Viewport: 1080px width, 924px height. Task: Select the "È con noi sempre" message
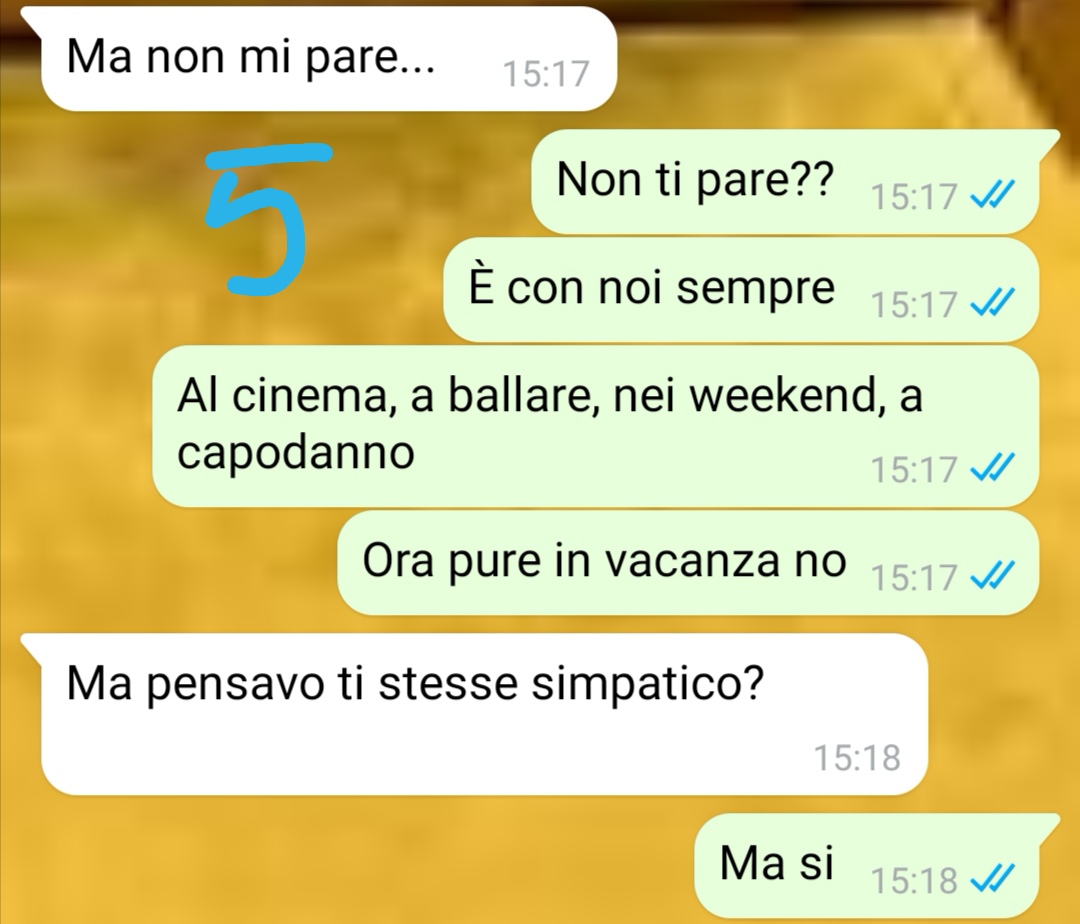click(740, 289)
